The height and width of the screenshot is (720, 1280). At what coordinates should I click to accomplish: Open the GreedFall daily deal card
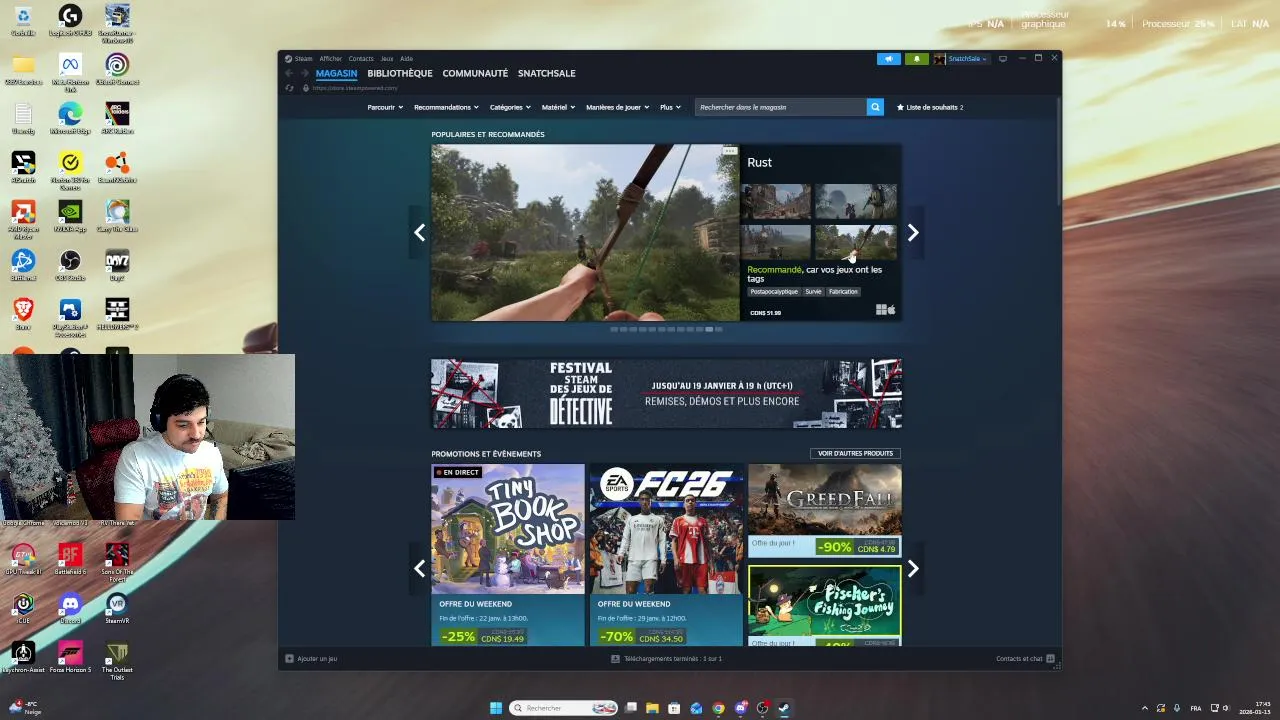pyautogui.click(x=825, y=510)
